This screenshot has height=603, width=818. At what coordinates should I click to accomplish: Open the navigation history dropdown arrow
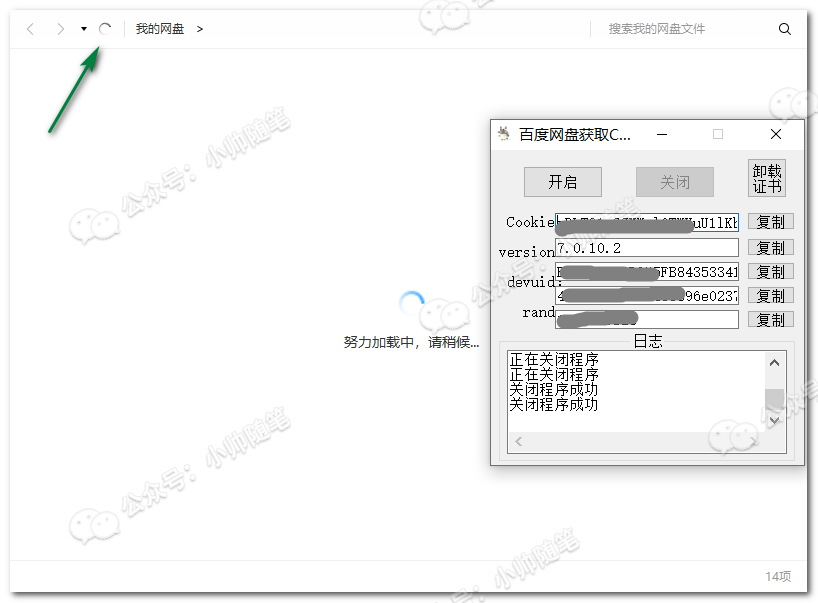coord(84,29)
